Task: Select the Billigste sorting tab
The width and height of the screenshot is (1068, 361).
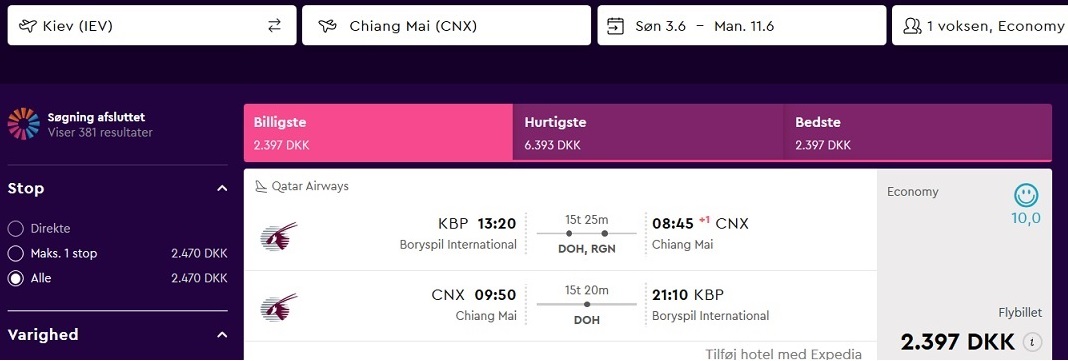Action: 378,133
